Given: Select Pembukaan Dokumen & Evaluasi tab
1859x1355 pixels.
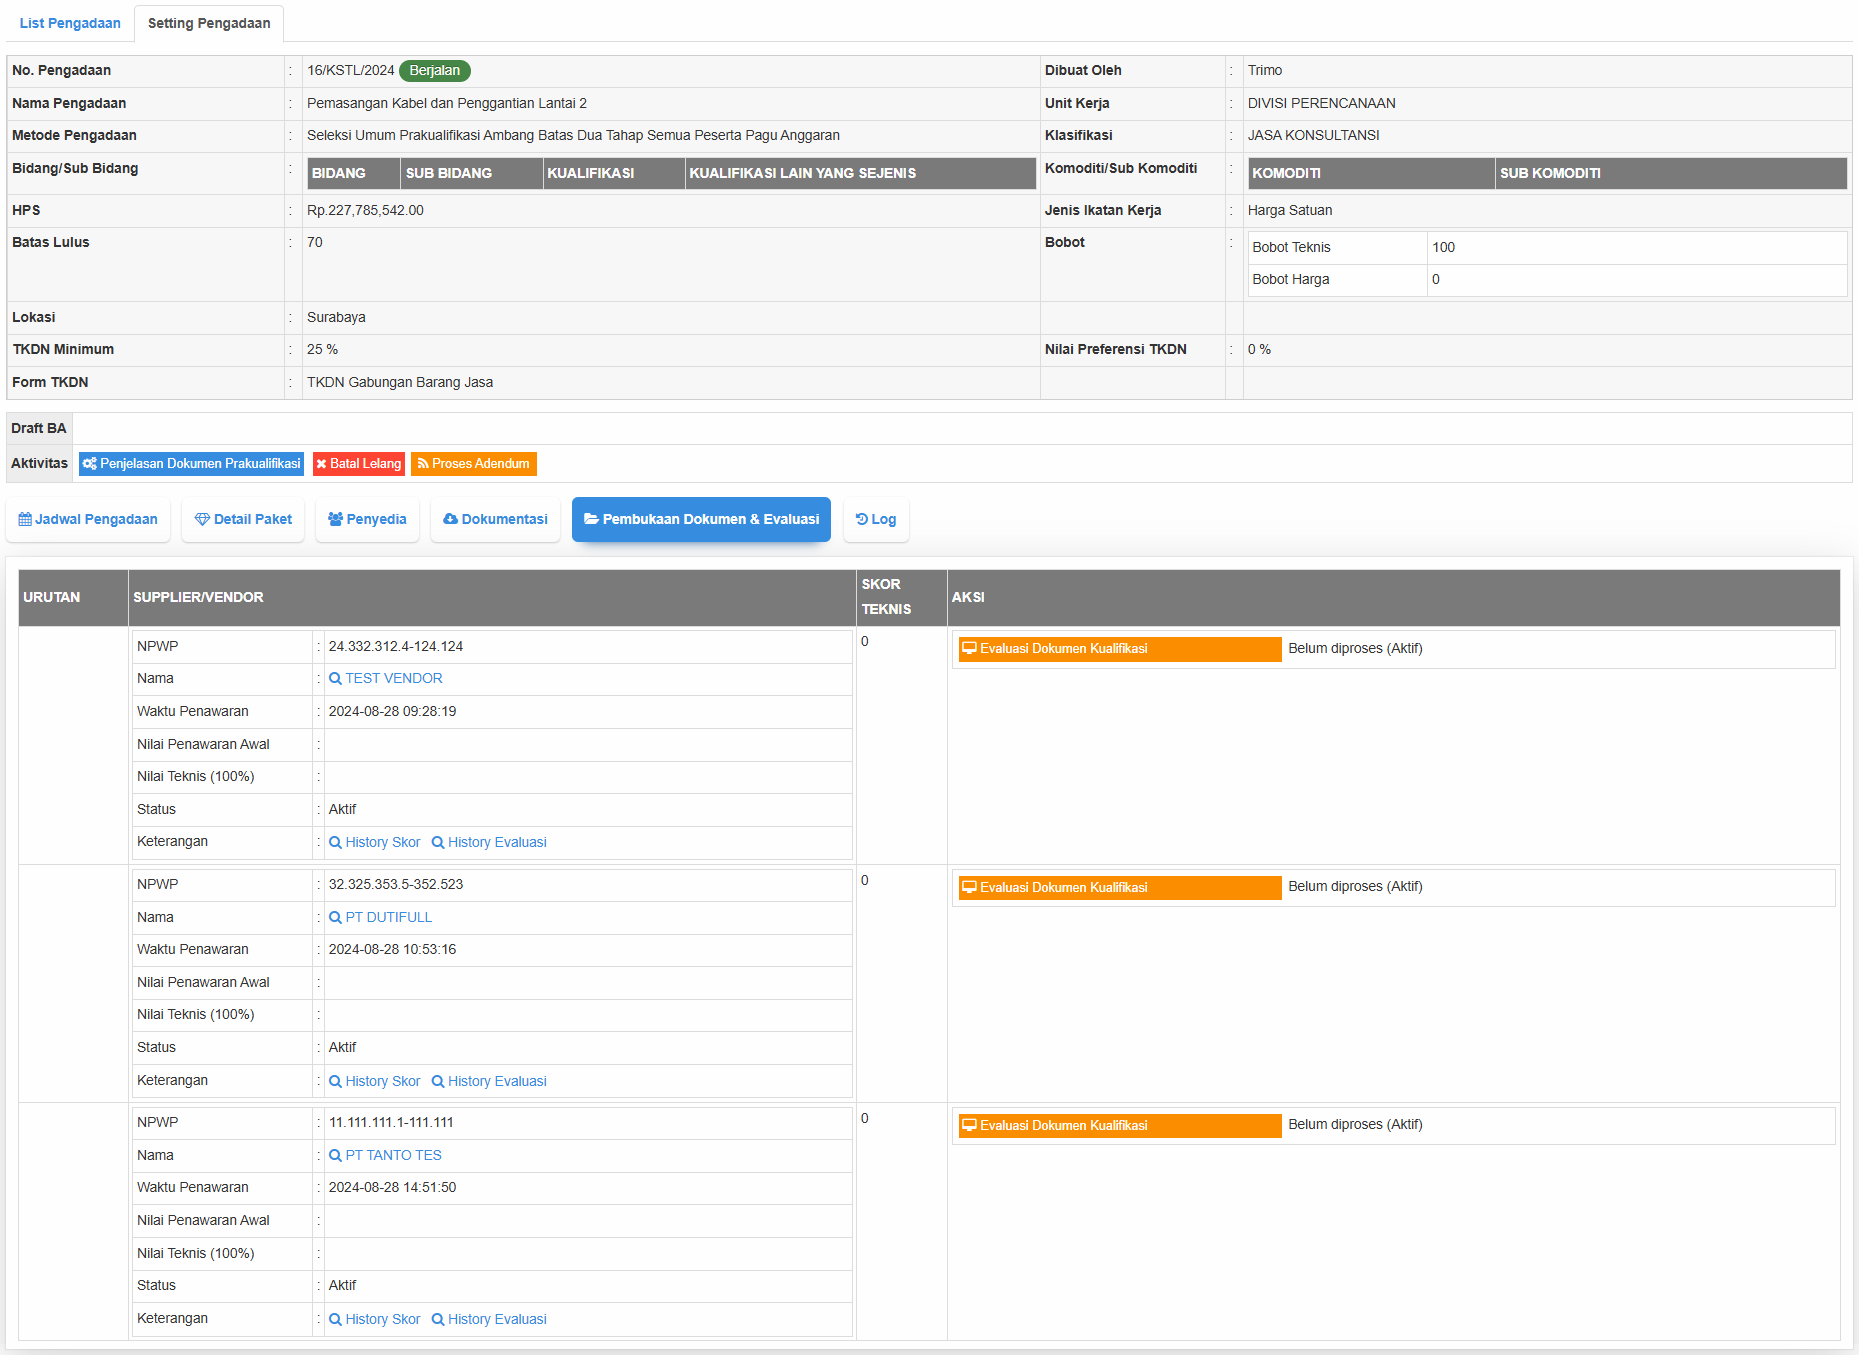Looking at the screenshot, I should click(x=701, y=520).
